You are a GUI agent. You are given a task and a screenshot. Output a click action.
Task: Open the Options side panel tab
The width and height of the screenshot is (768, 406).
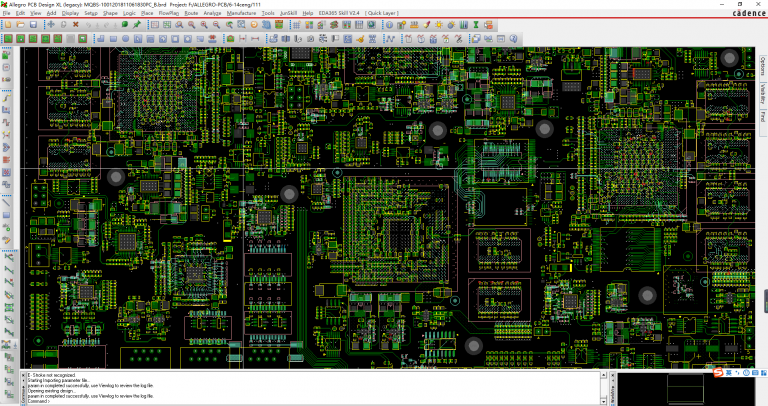click(x=762, y=66)
